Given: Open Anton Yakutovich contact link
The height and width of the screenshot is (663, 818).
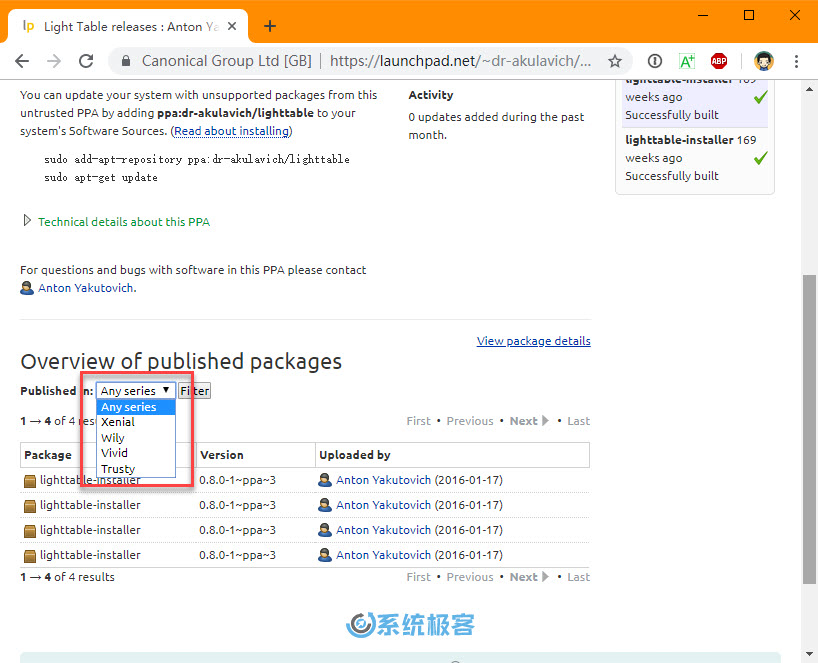Looking at the screenshot, I should [86, 288].
